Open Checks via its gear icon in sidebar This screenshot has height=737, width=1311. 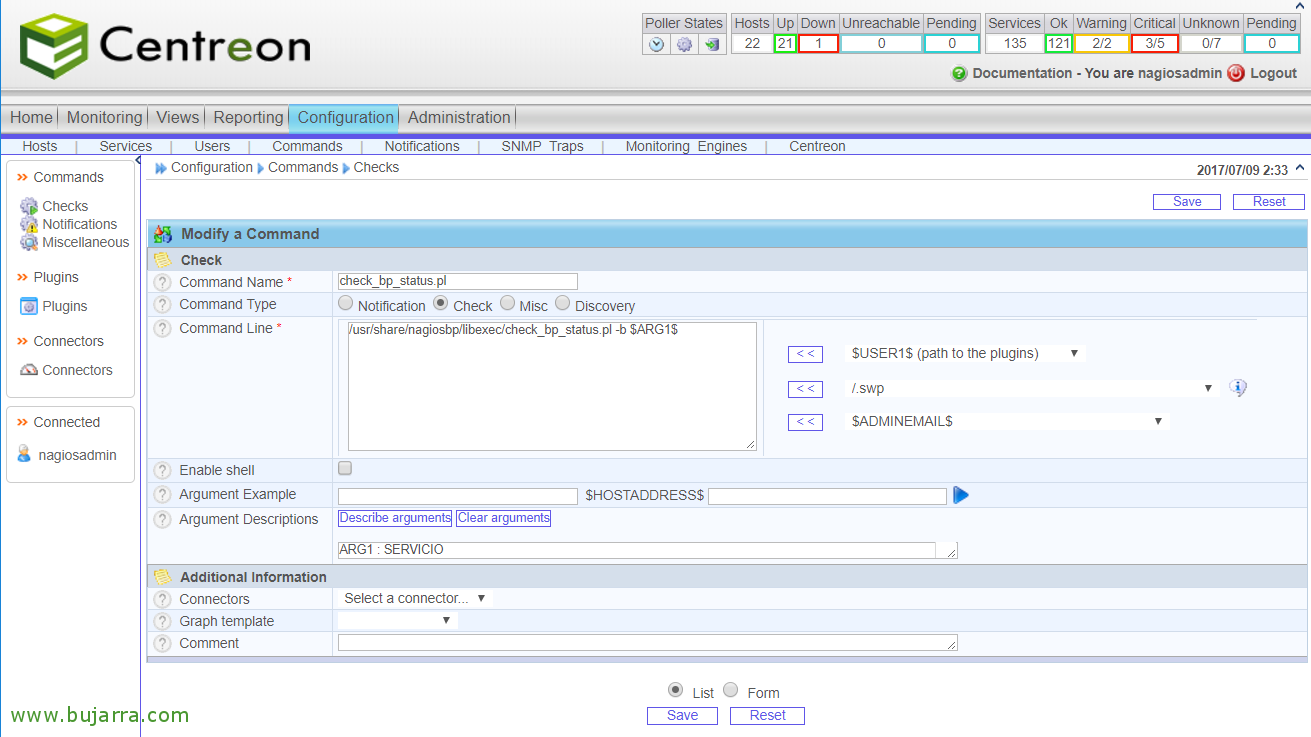click(28, 206)
